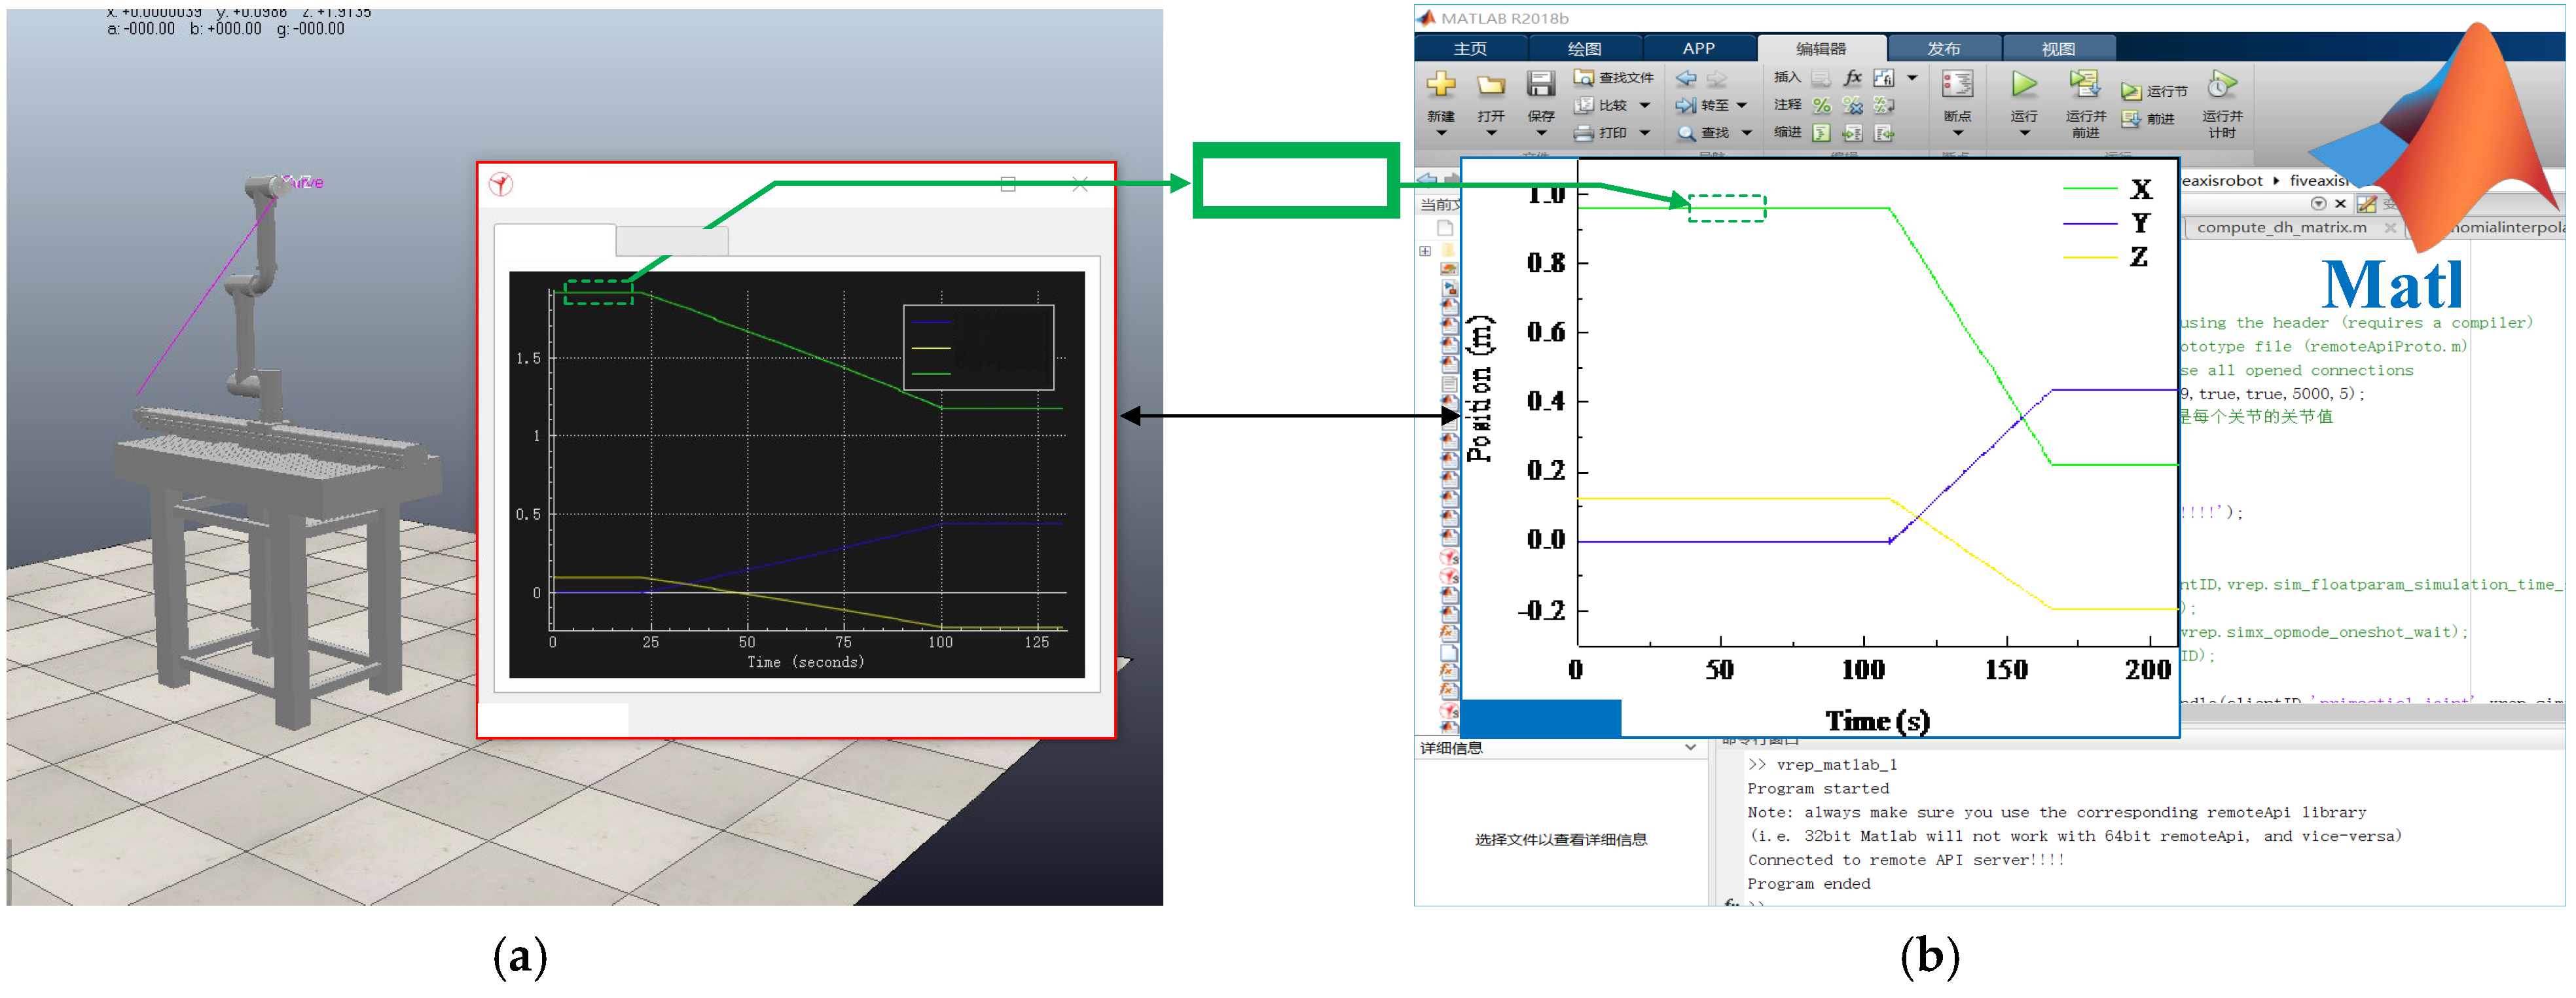Switch to the 发布 (Publish) ribbon tab
Viewport: 2576px width, 998px height.
pyautogui.click(x=1944, y=48)
